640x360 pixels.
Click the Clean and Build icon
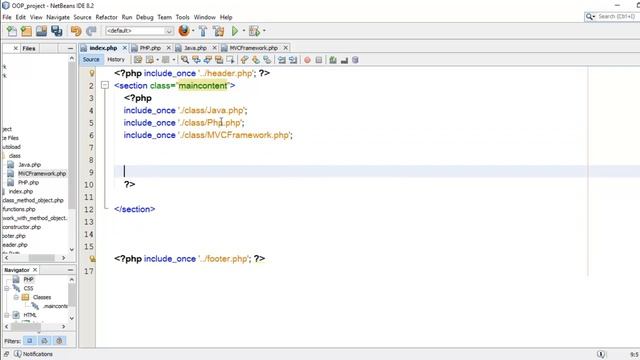point(219,31)
